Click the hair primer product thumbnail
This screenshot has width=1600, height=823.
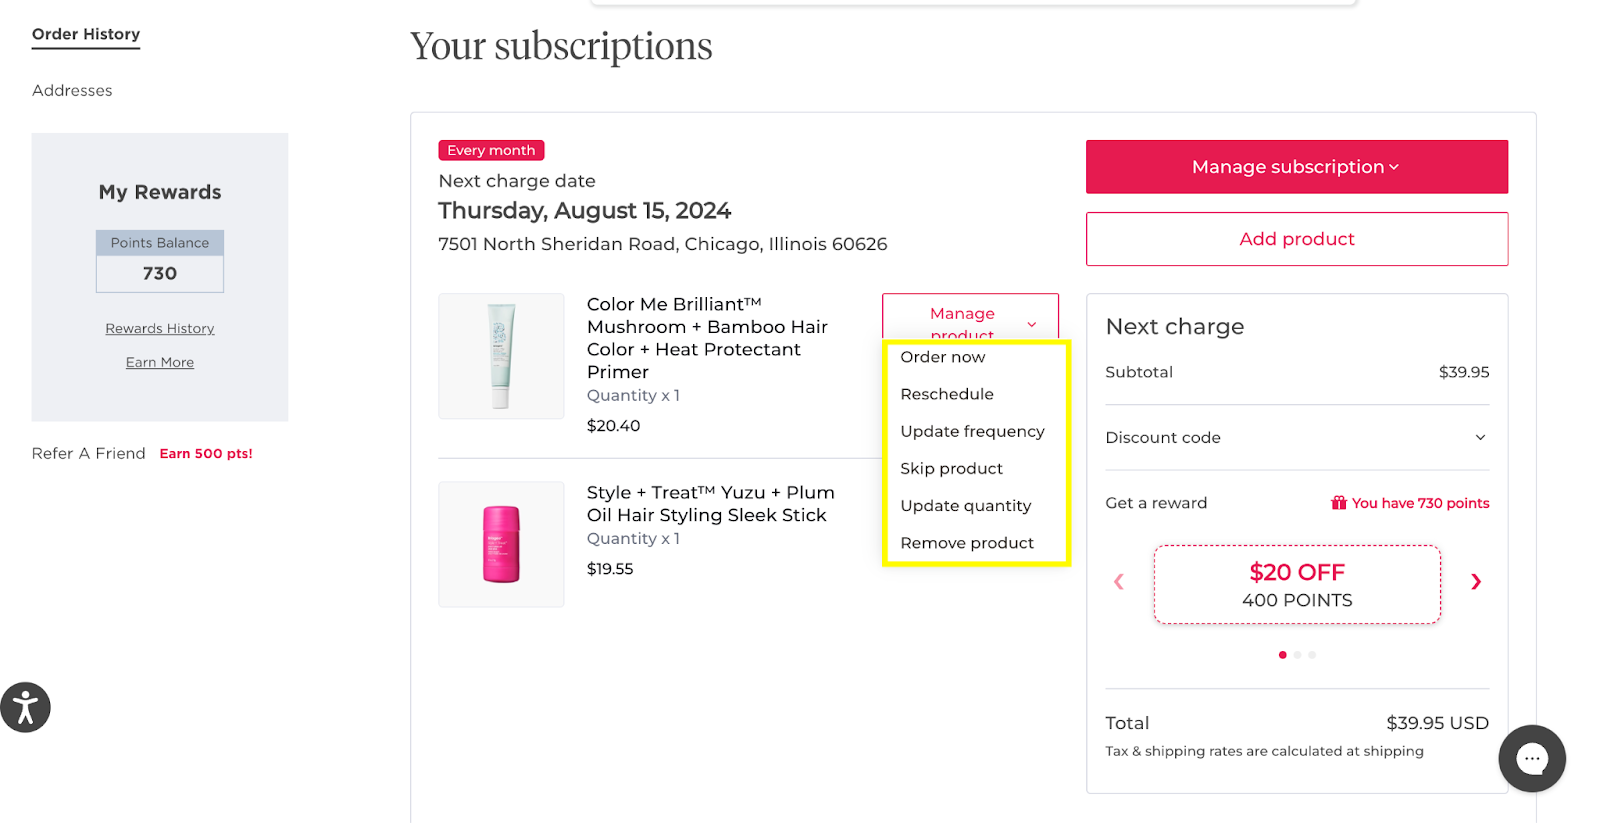point(501,356)
